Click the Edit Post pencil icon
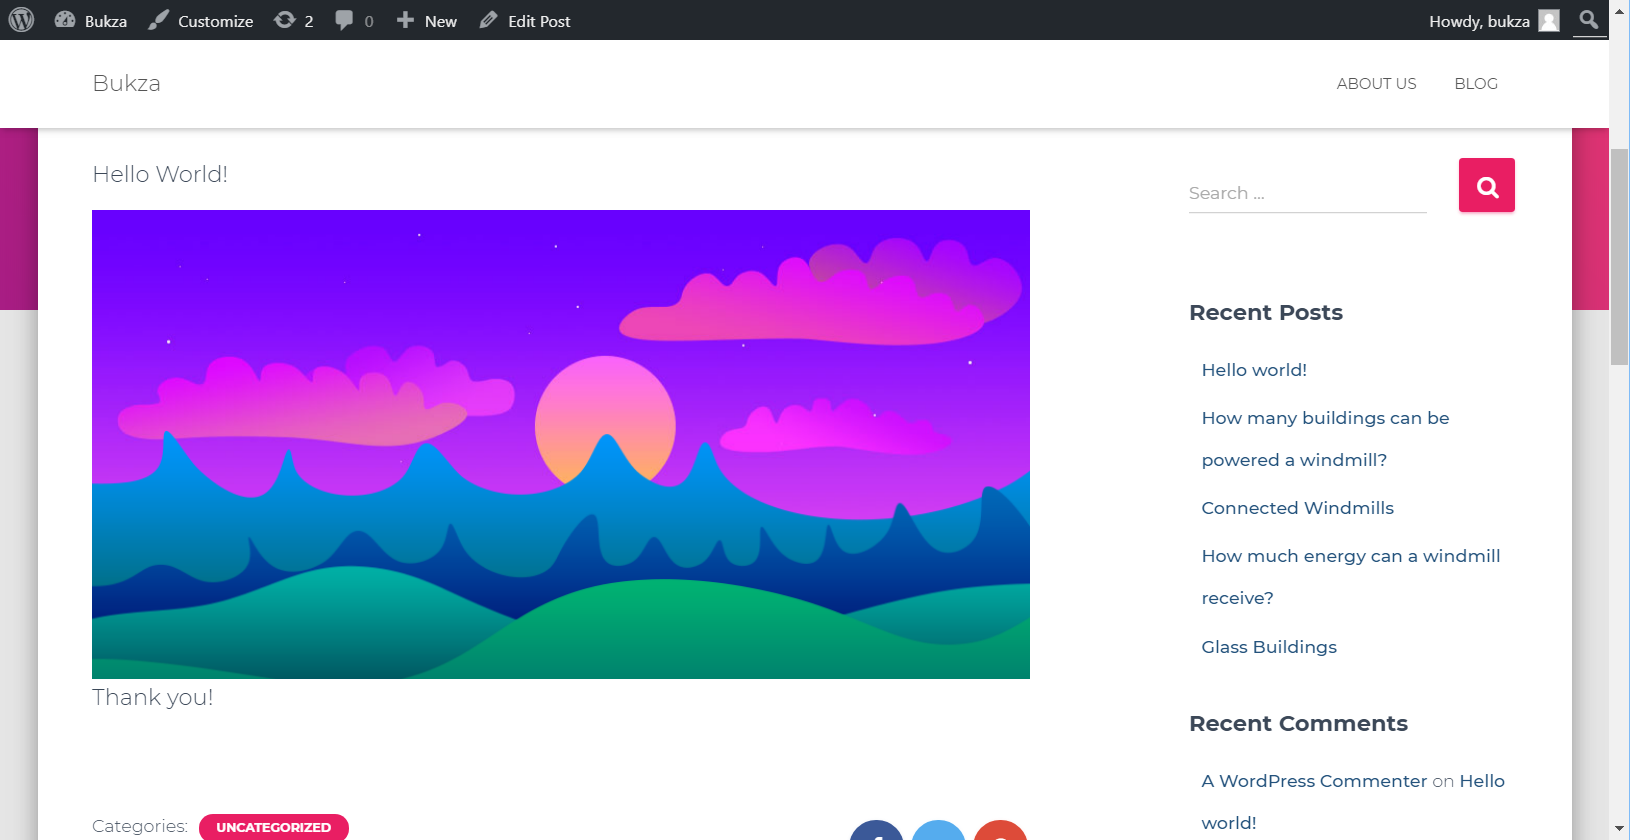1630x840 pixels. point(488,20)
